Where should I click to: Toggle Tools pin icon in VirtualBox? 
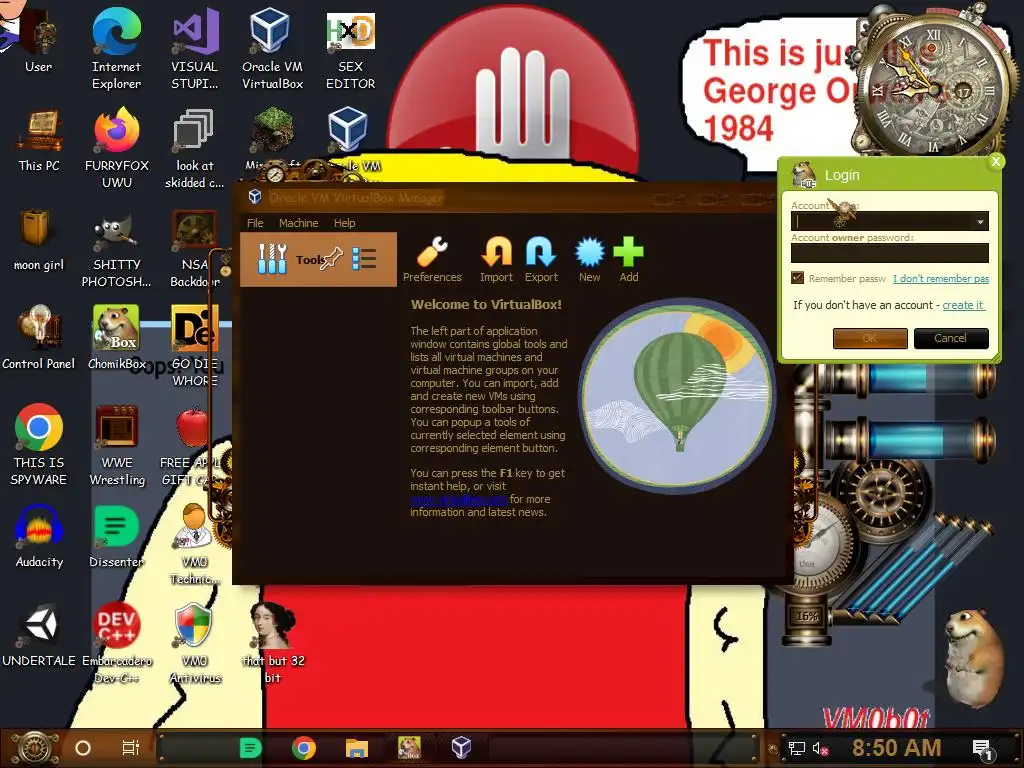(x=332, y=259)
